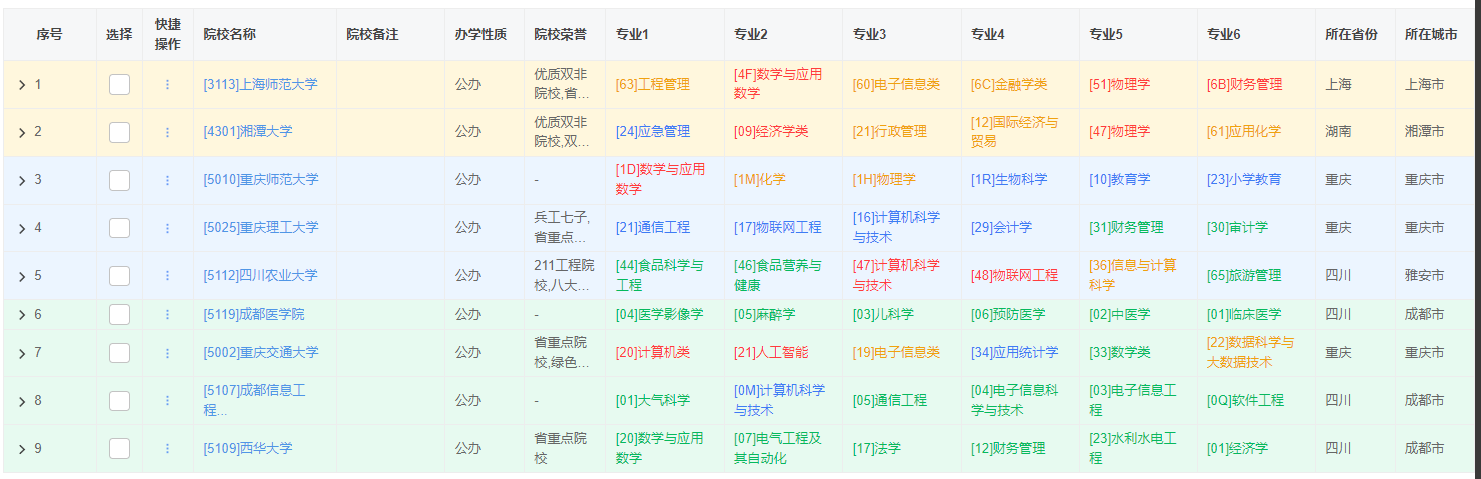Viewport: 1481px width, 479px height.
Task: Open the [5119]成都医学院 link
Action: (x=254, y=315)
